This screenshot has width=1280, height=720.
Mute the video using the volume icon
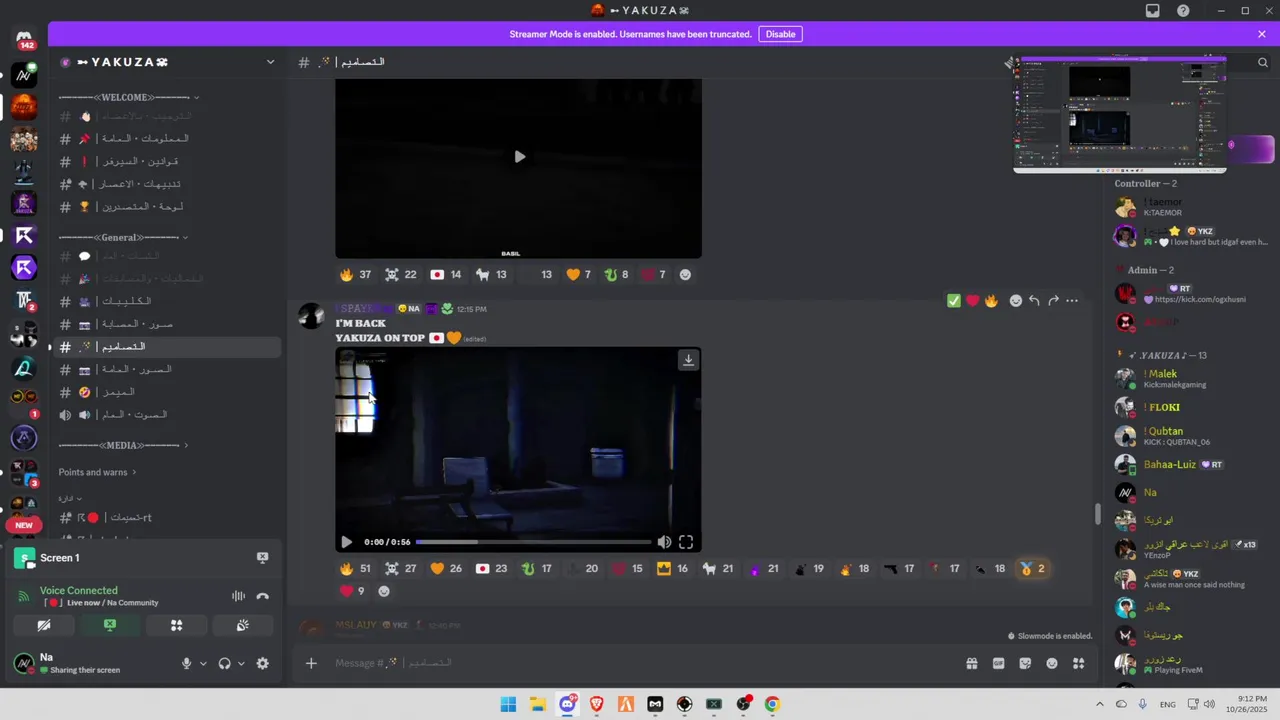coord(664,542)
